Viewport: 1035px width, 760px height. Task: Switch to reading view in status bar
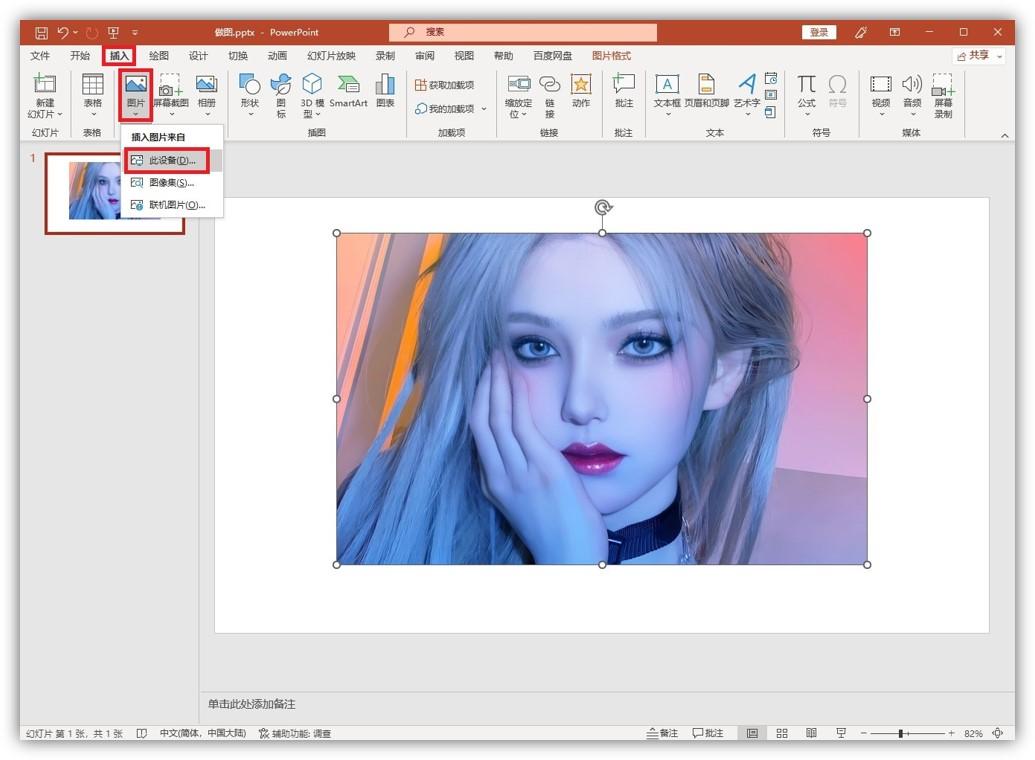(812, 733)
